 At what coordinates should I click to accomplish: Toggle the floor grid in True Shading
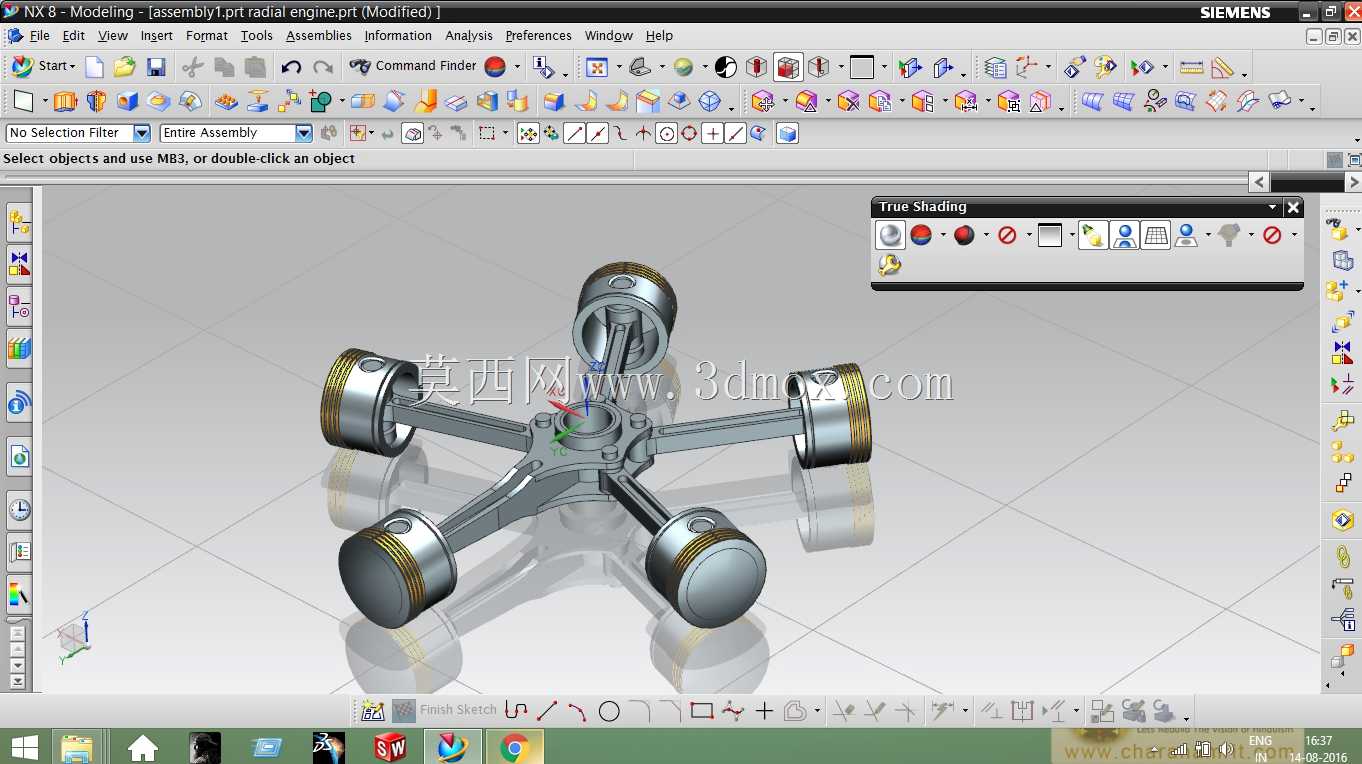[1156, 235]
